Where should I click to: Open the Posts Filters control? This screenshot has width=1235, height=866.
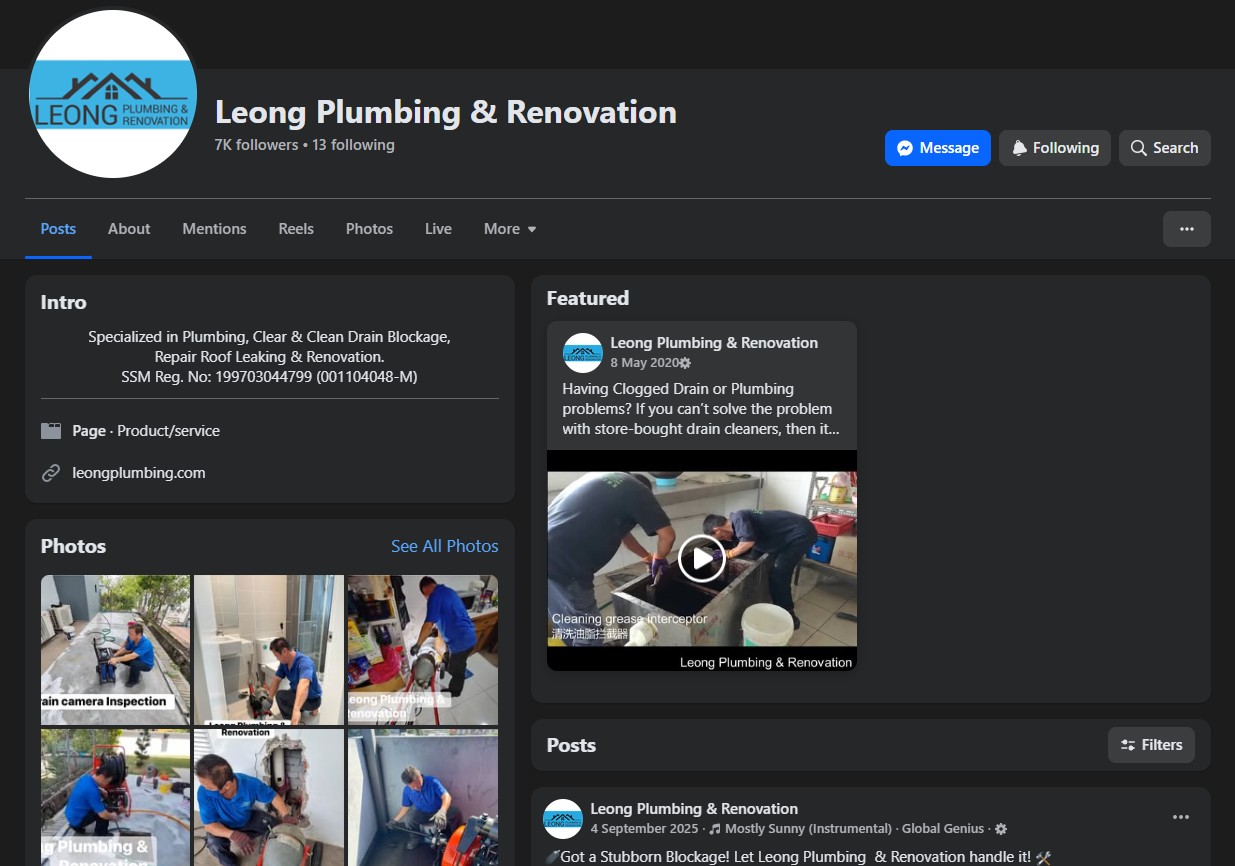(x=1151, y=744)
